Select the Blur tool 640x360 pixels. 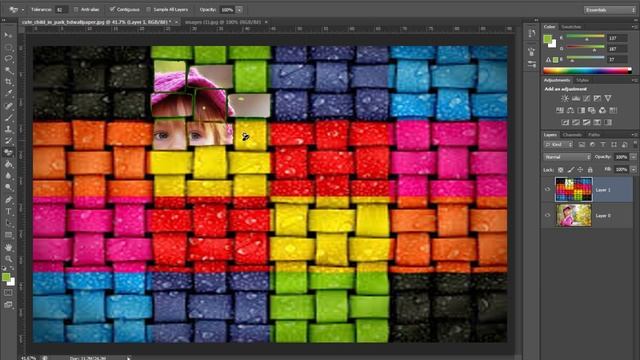8,176
